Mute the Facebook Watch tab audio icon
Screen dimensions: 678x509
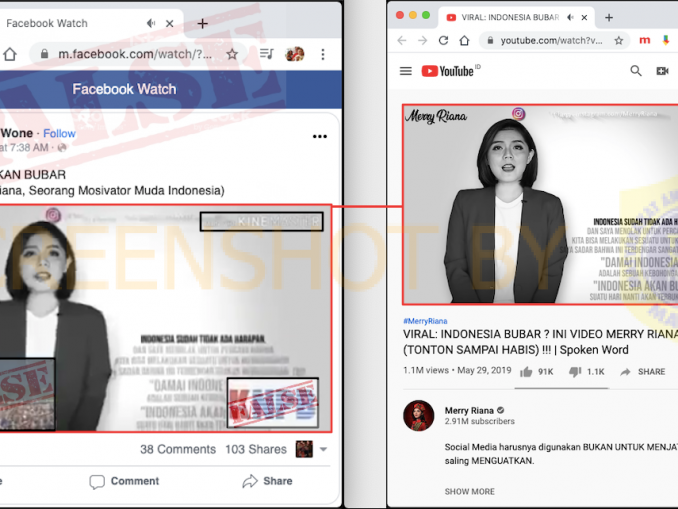(150, 23)
